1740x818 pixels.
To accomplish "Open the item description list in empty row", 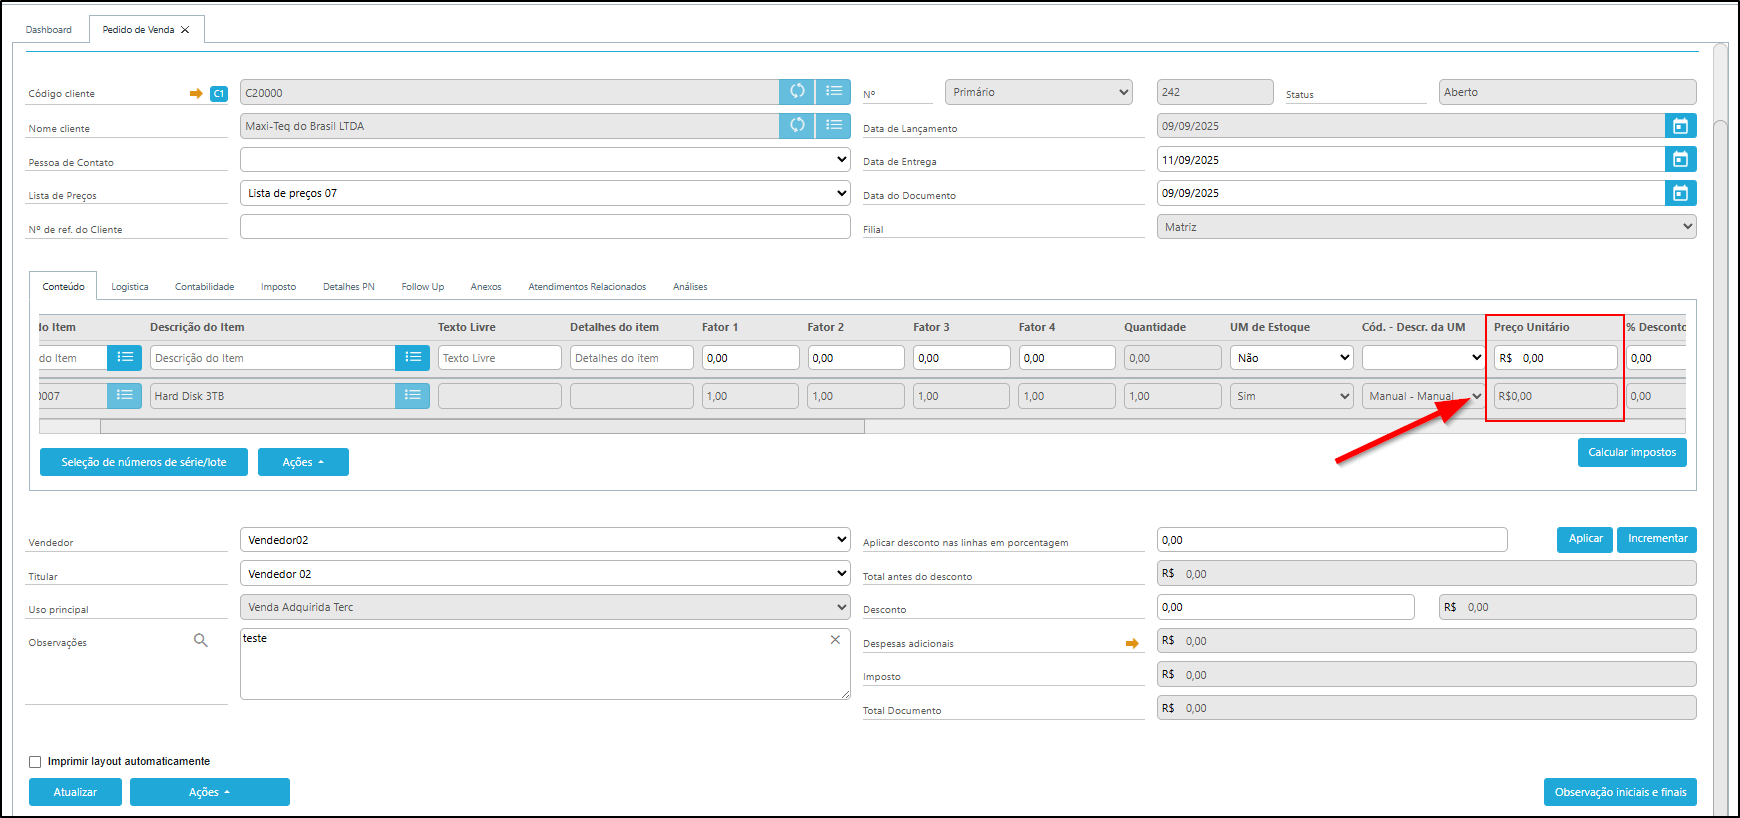I will point(412,357).
